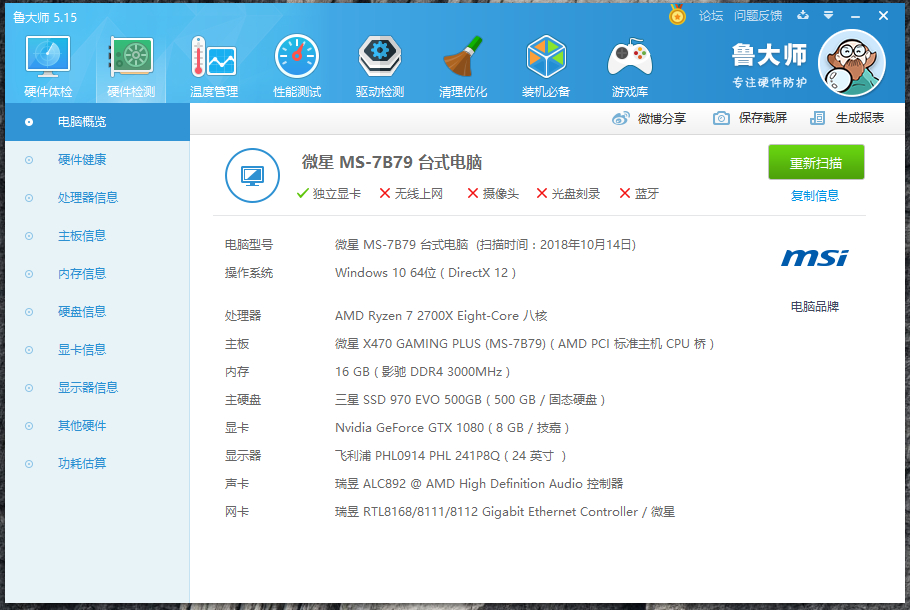Screen dimensions: 910x610
Task: Click the Weibo share icon
Action: tap(620, 118)
